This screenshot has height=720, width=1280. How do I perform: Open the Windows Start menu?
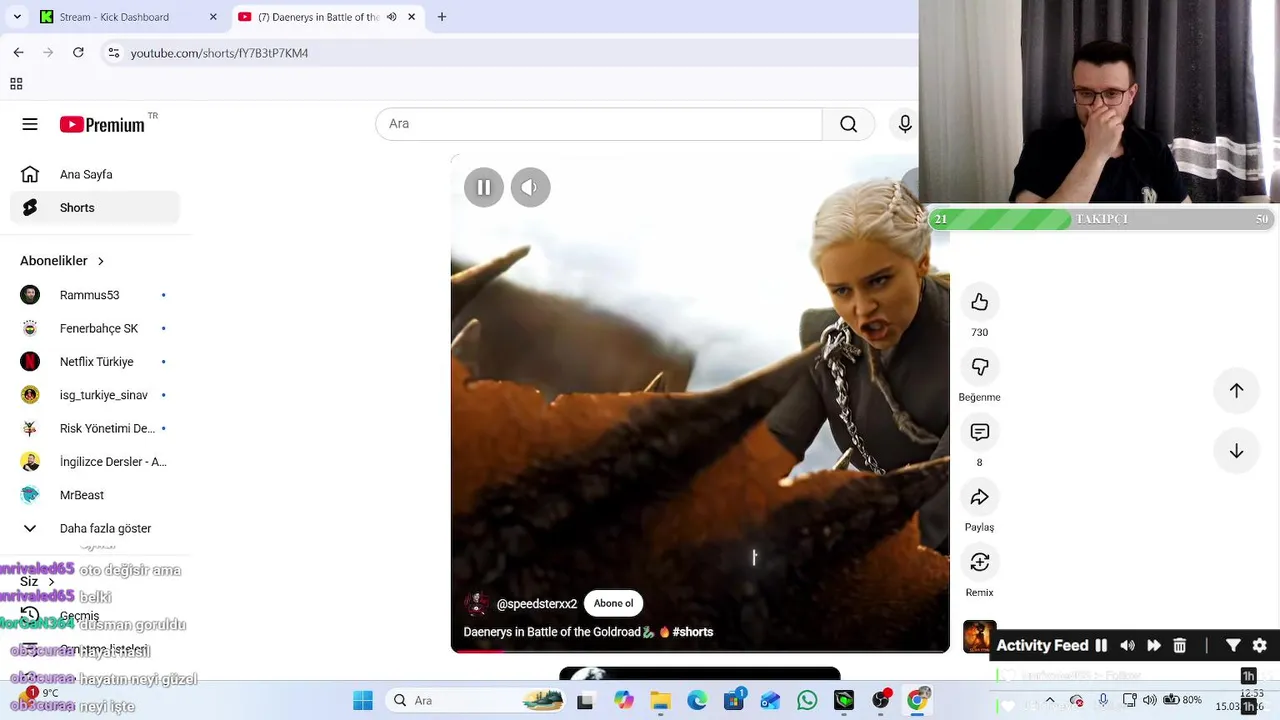363,700
